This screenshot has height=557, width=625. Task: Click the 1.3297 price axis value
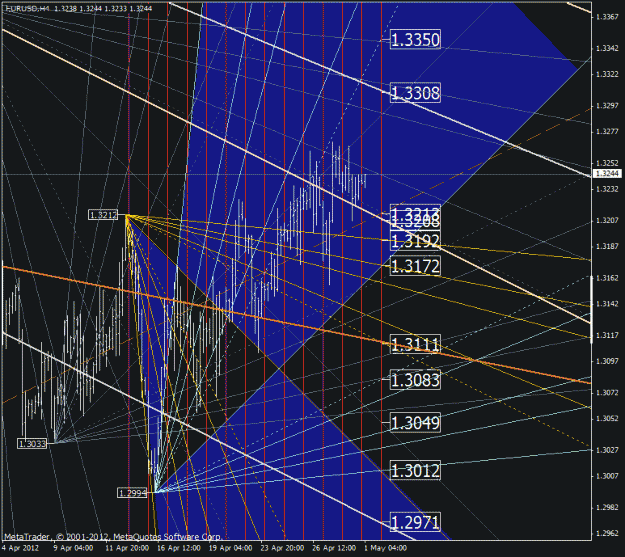tap(607, 106)
